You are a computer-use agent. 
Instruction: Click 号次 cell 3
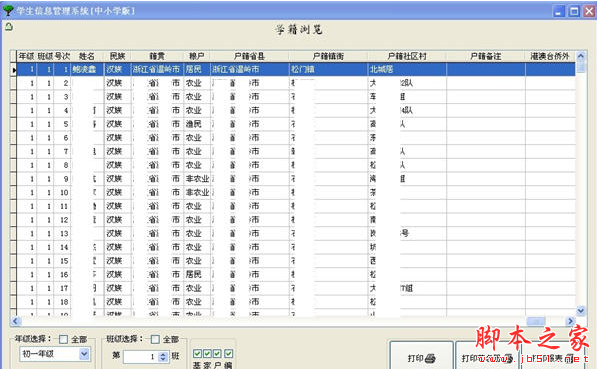pos(62,97)
